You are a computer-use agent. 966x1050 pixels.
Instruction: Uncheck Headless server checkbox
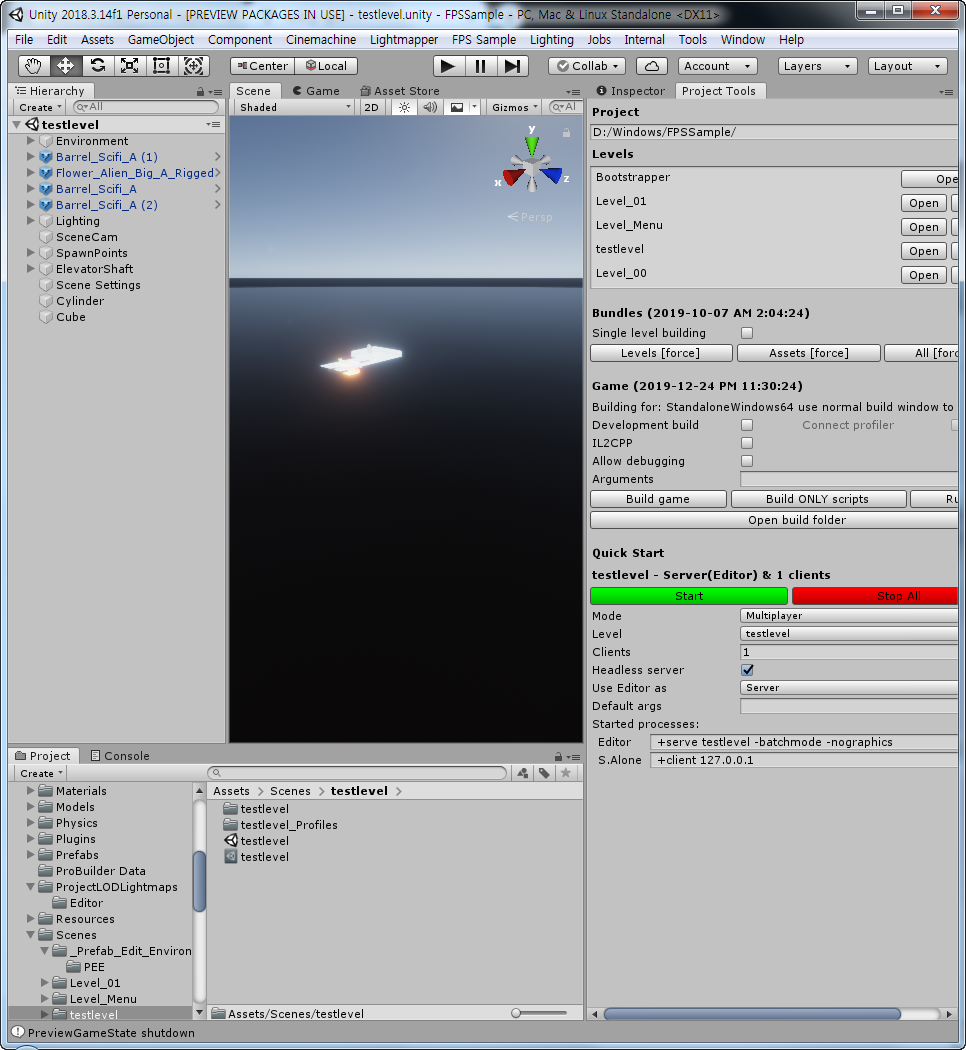click(x=747, y=670)
